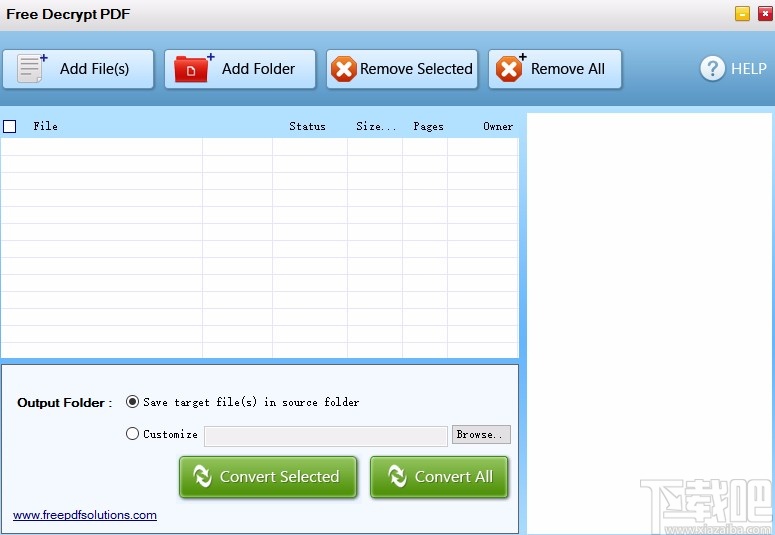Click the green Convert All button
775x535 pixels.
pyautogui.click(x=439, y=477)
